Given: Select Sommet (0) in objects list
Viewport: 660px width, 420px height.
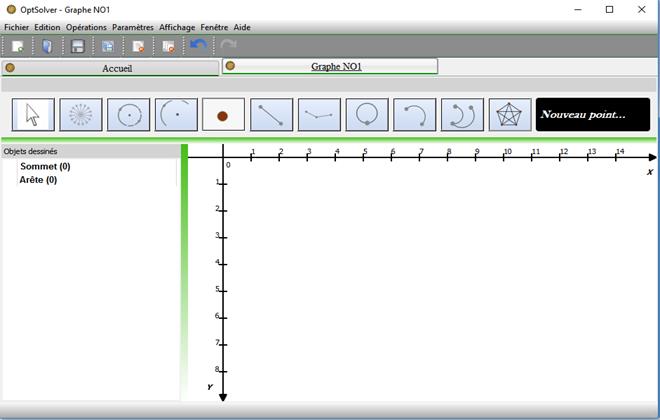Looking at the screenshot, I should pos(45,166).
